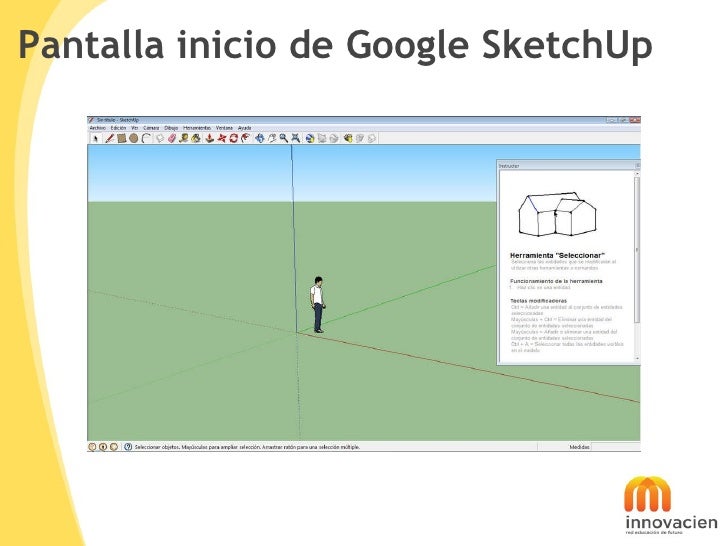The height and width of the screenshot is (546, 728).
Task: Click first round status bar icon
Action: [92, 447]
